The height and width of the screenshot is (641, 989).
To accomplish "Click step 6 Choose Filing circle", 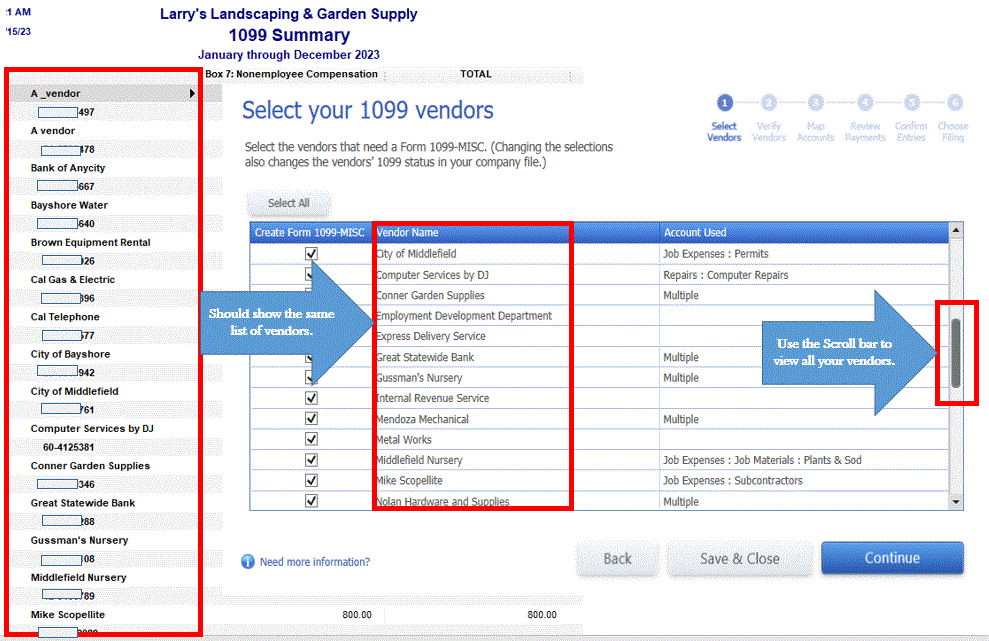I will tap(955, 102).
